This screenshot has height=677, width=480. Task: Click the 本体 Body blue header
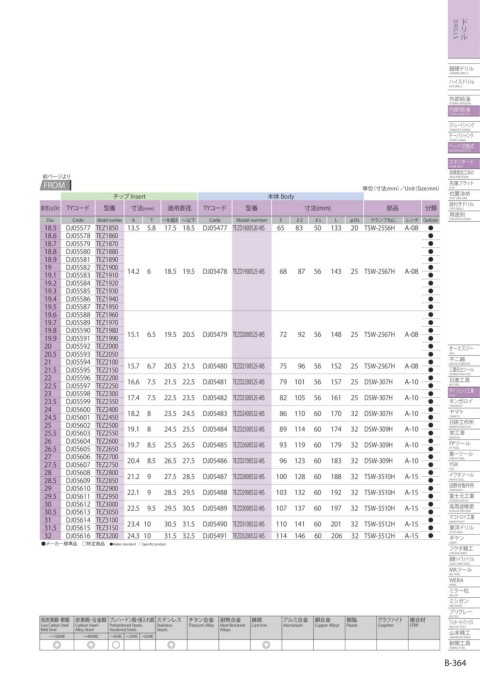[x=281, y=196]
